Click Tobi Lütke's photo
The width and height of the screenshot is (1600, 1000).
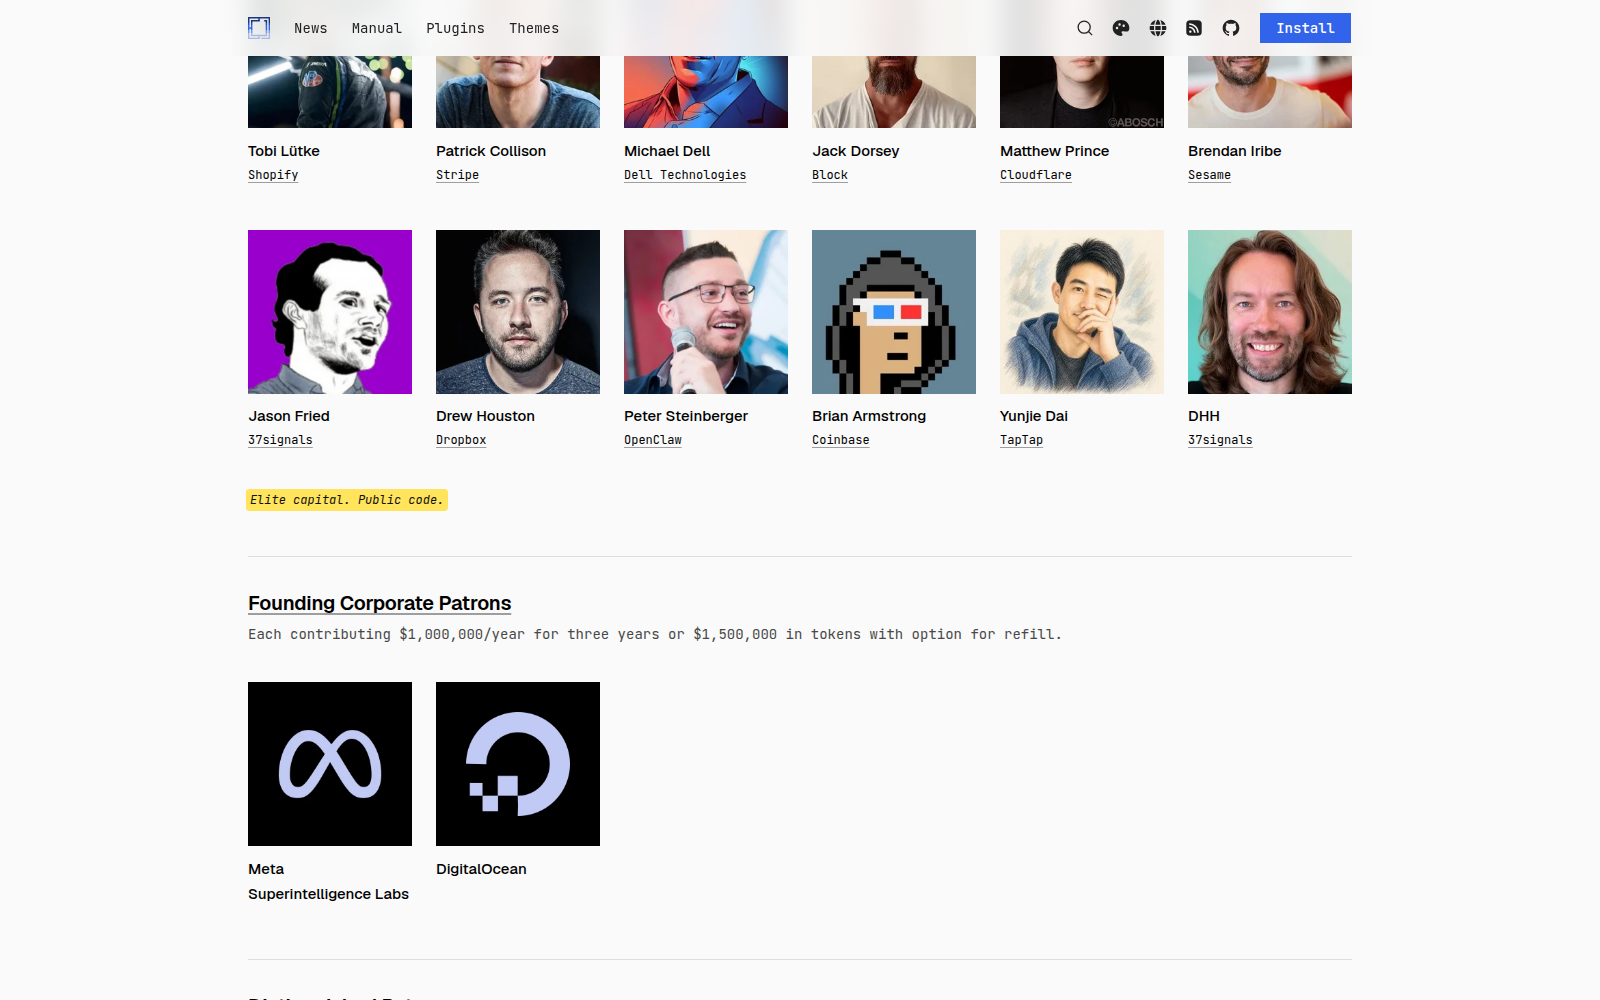coord(330,92)
